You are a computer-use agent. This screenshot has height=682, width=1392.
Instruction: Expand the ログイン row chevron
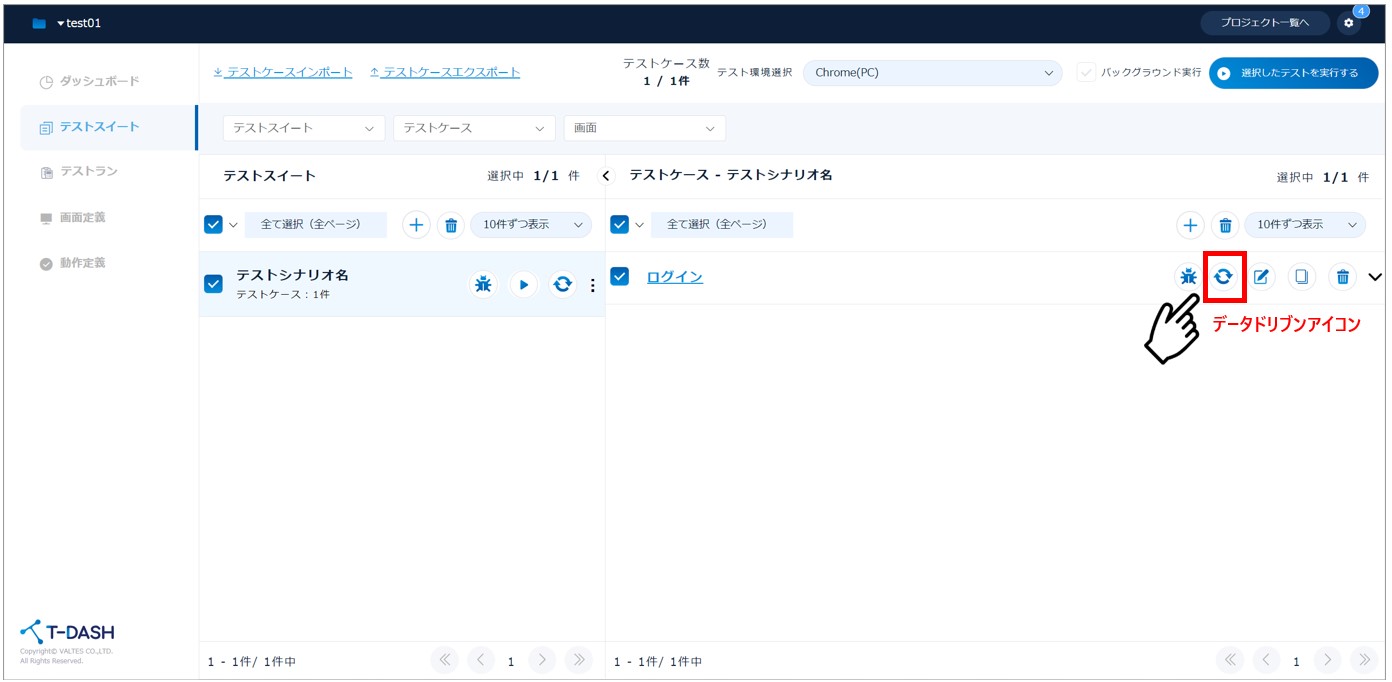pos(1375,277)
